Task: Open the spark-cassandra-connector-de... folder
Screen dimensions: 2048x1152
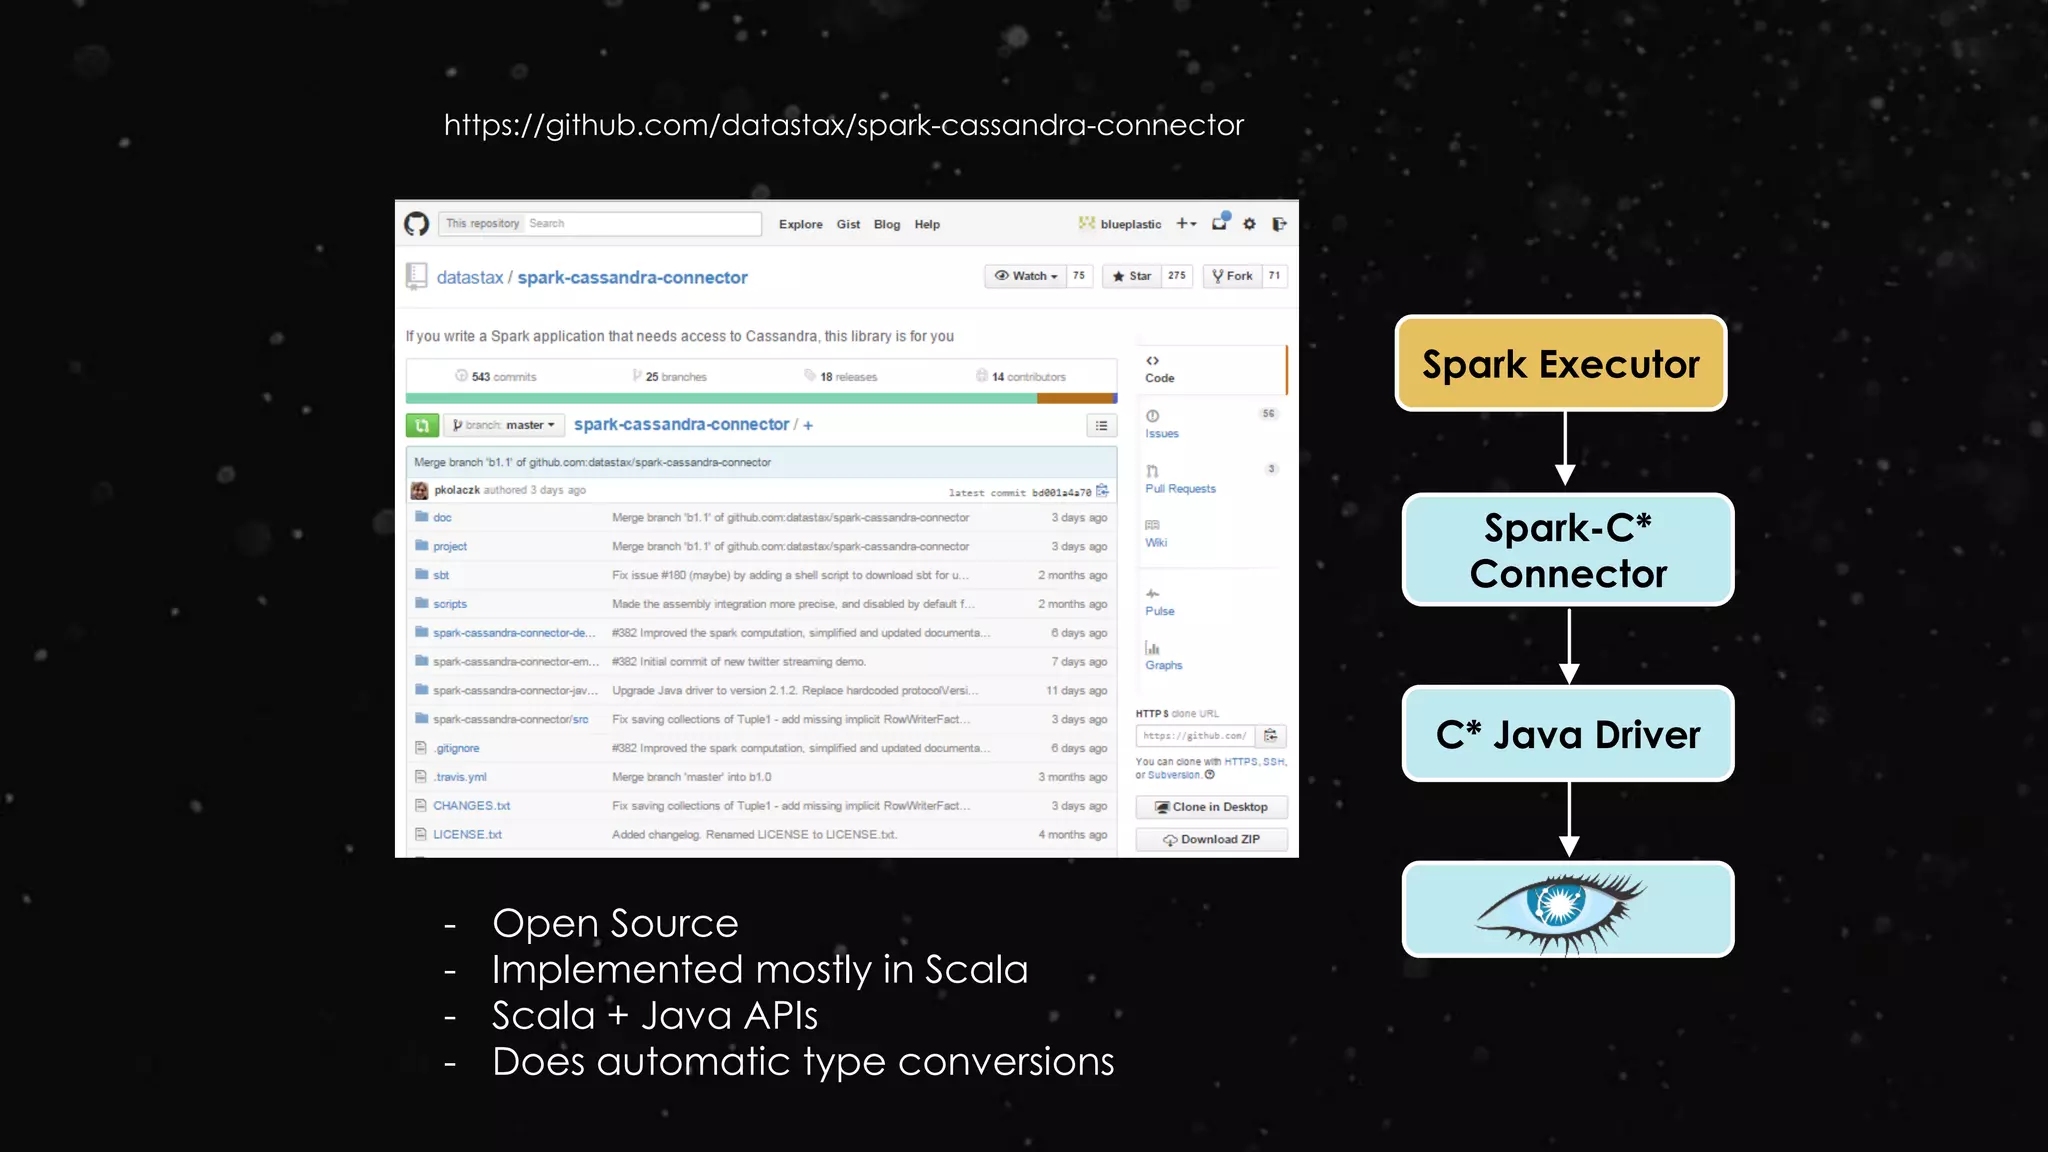Action: 514,633
